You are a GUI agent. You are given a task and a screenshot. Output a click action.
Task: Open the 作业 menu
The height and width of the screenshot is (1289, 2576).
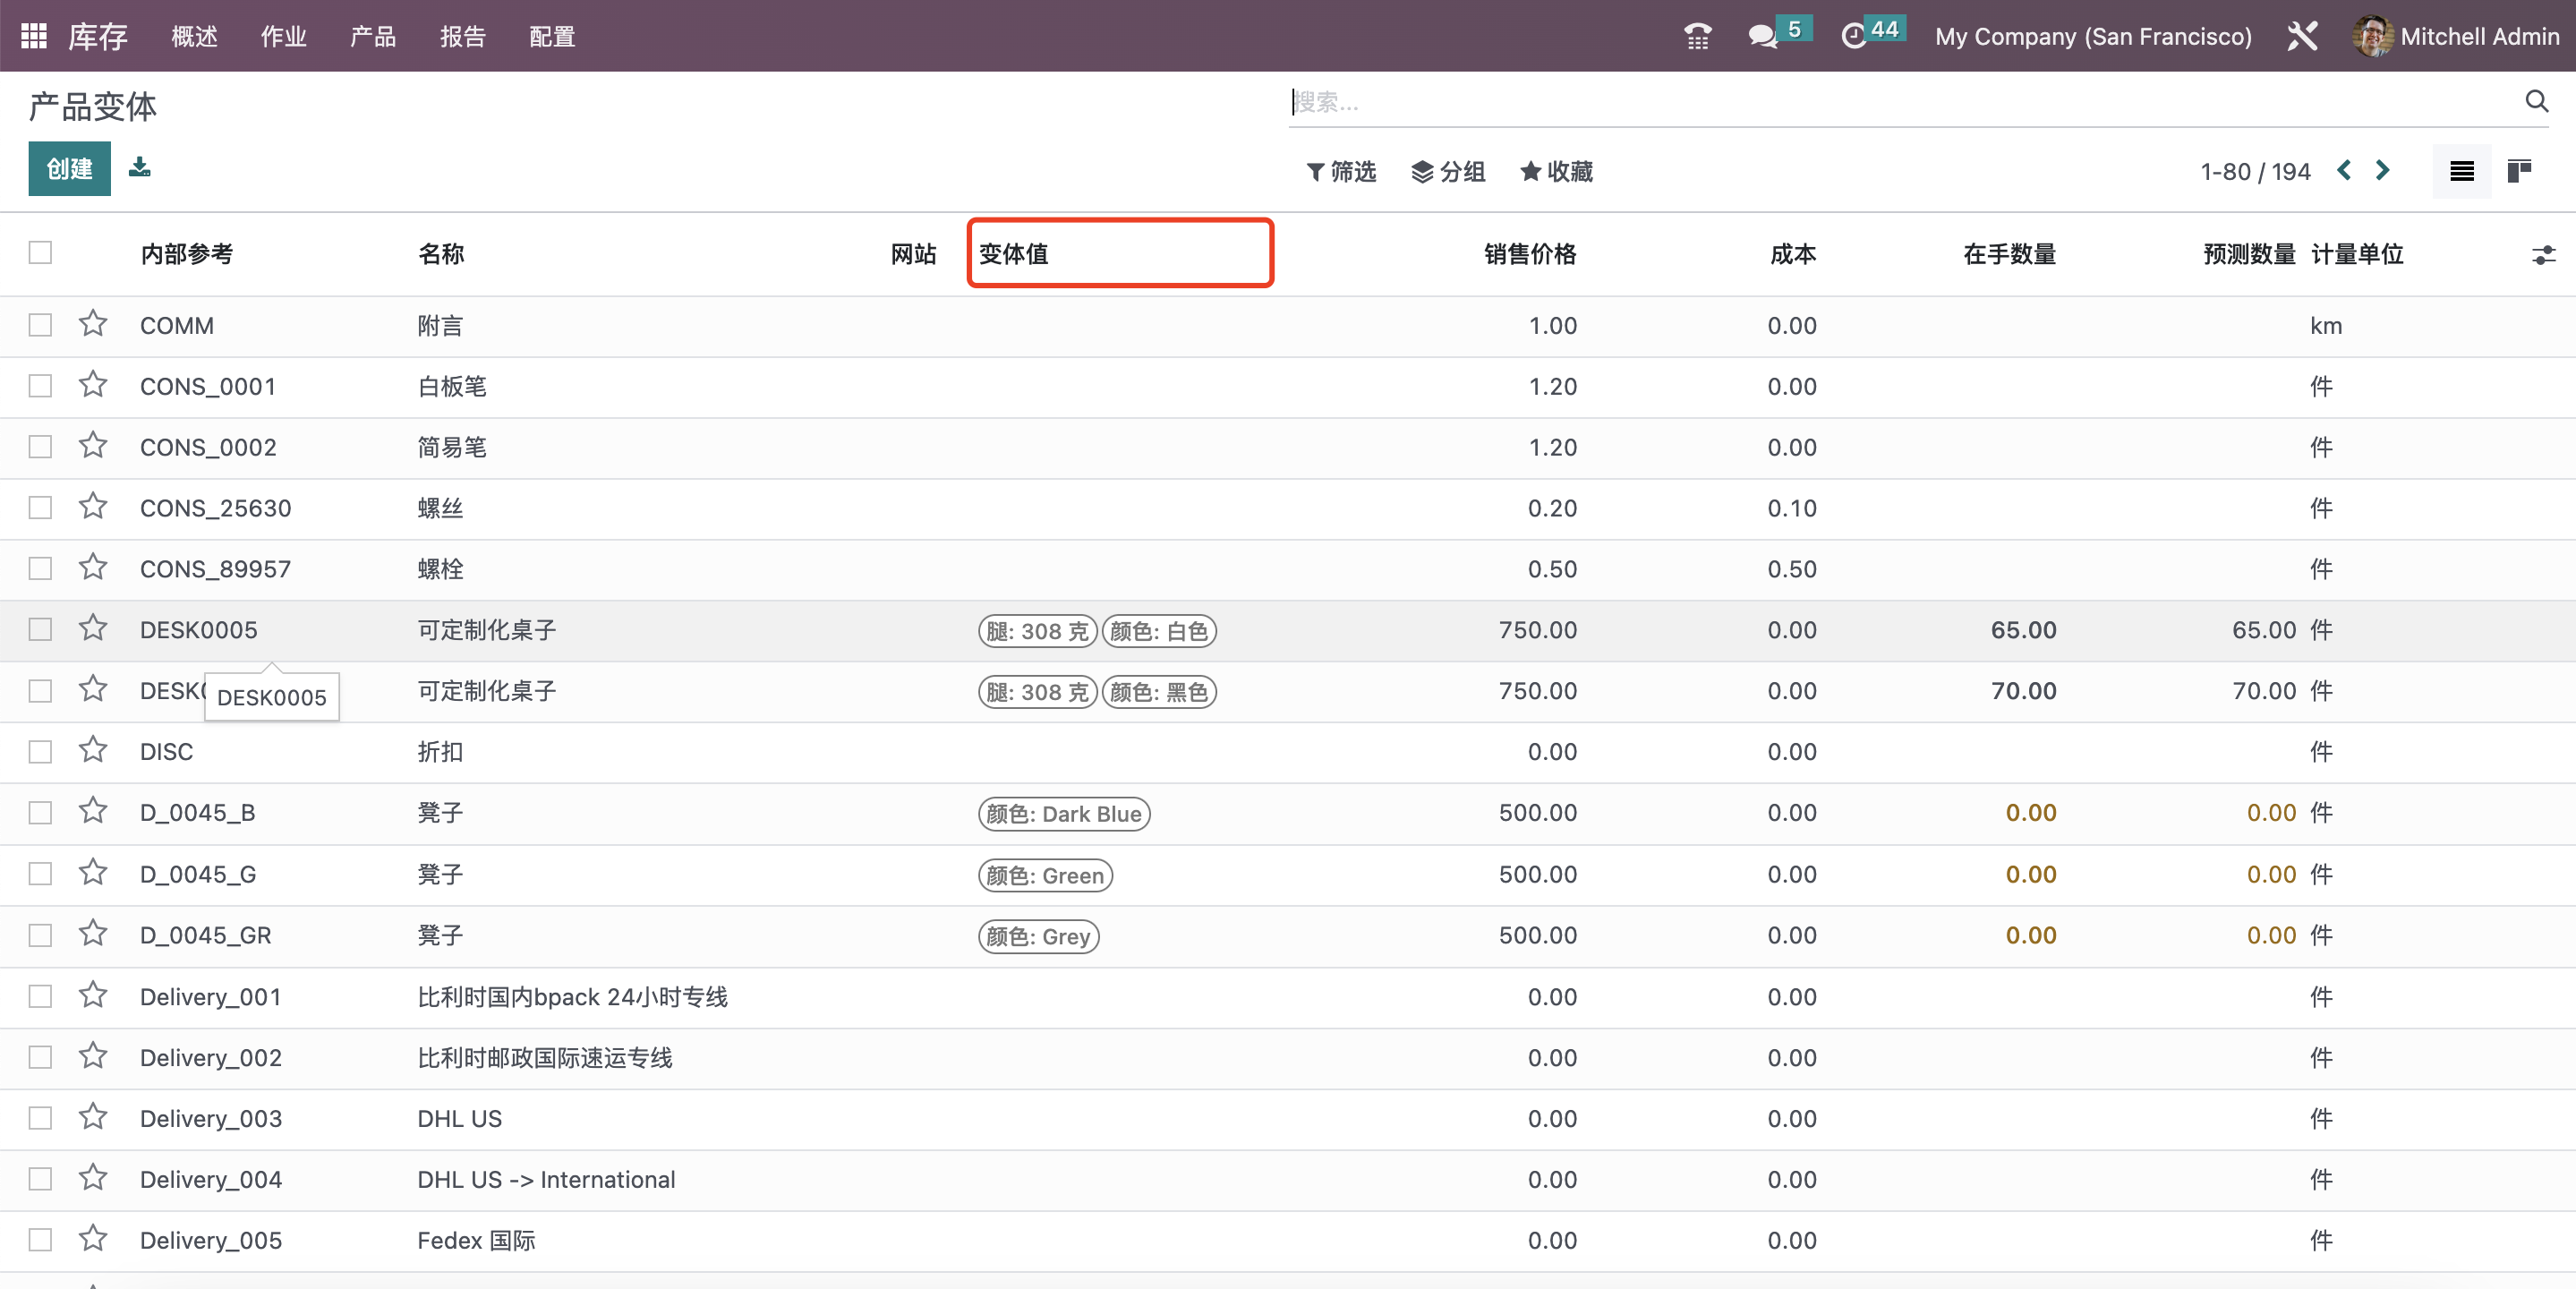(x=283, y=36)
